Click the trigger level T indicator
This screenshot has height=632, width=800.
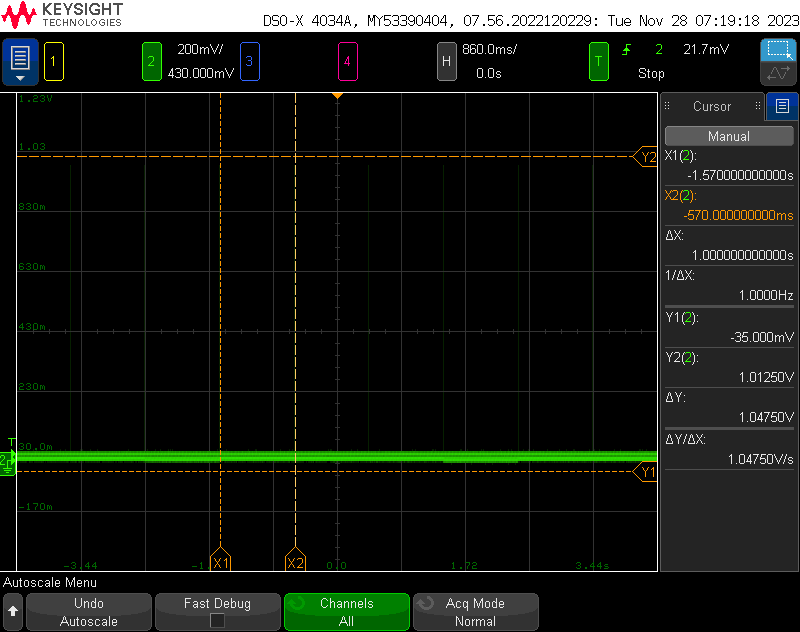point(12,442)
